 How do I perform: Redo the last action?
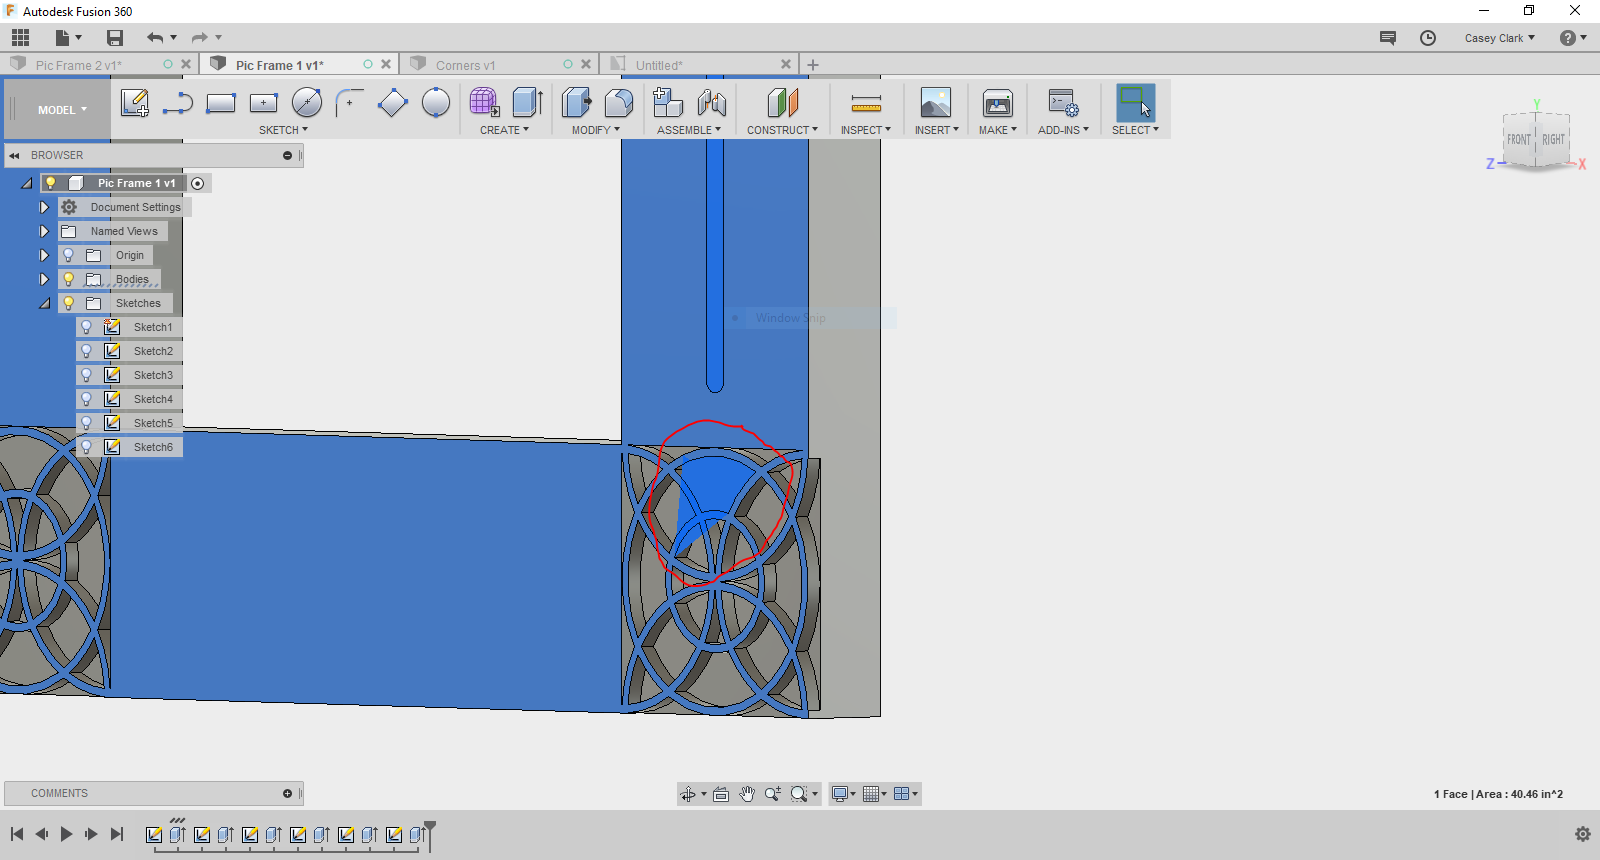point(200,38)
